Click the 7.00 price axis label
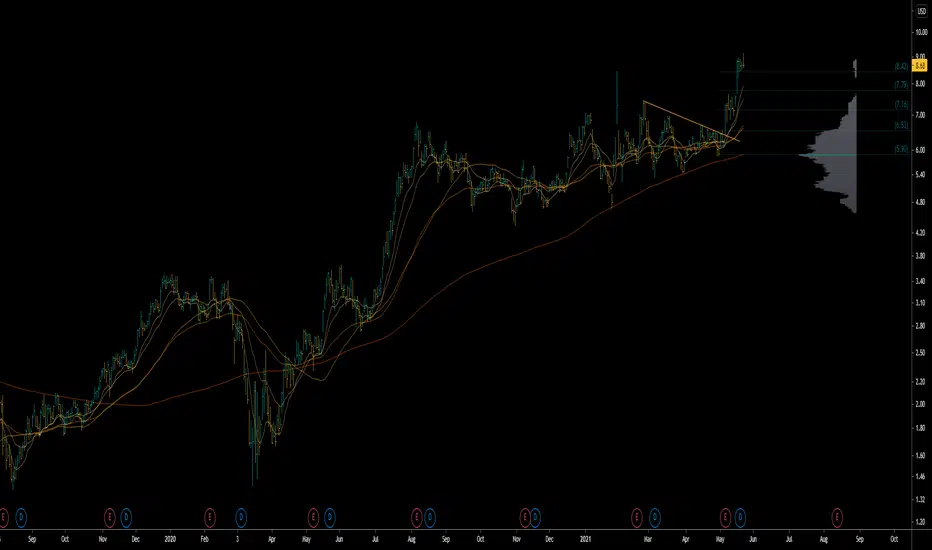 920,115
